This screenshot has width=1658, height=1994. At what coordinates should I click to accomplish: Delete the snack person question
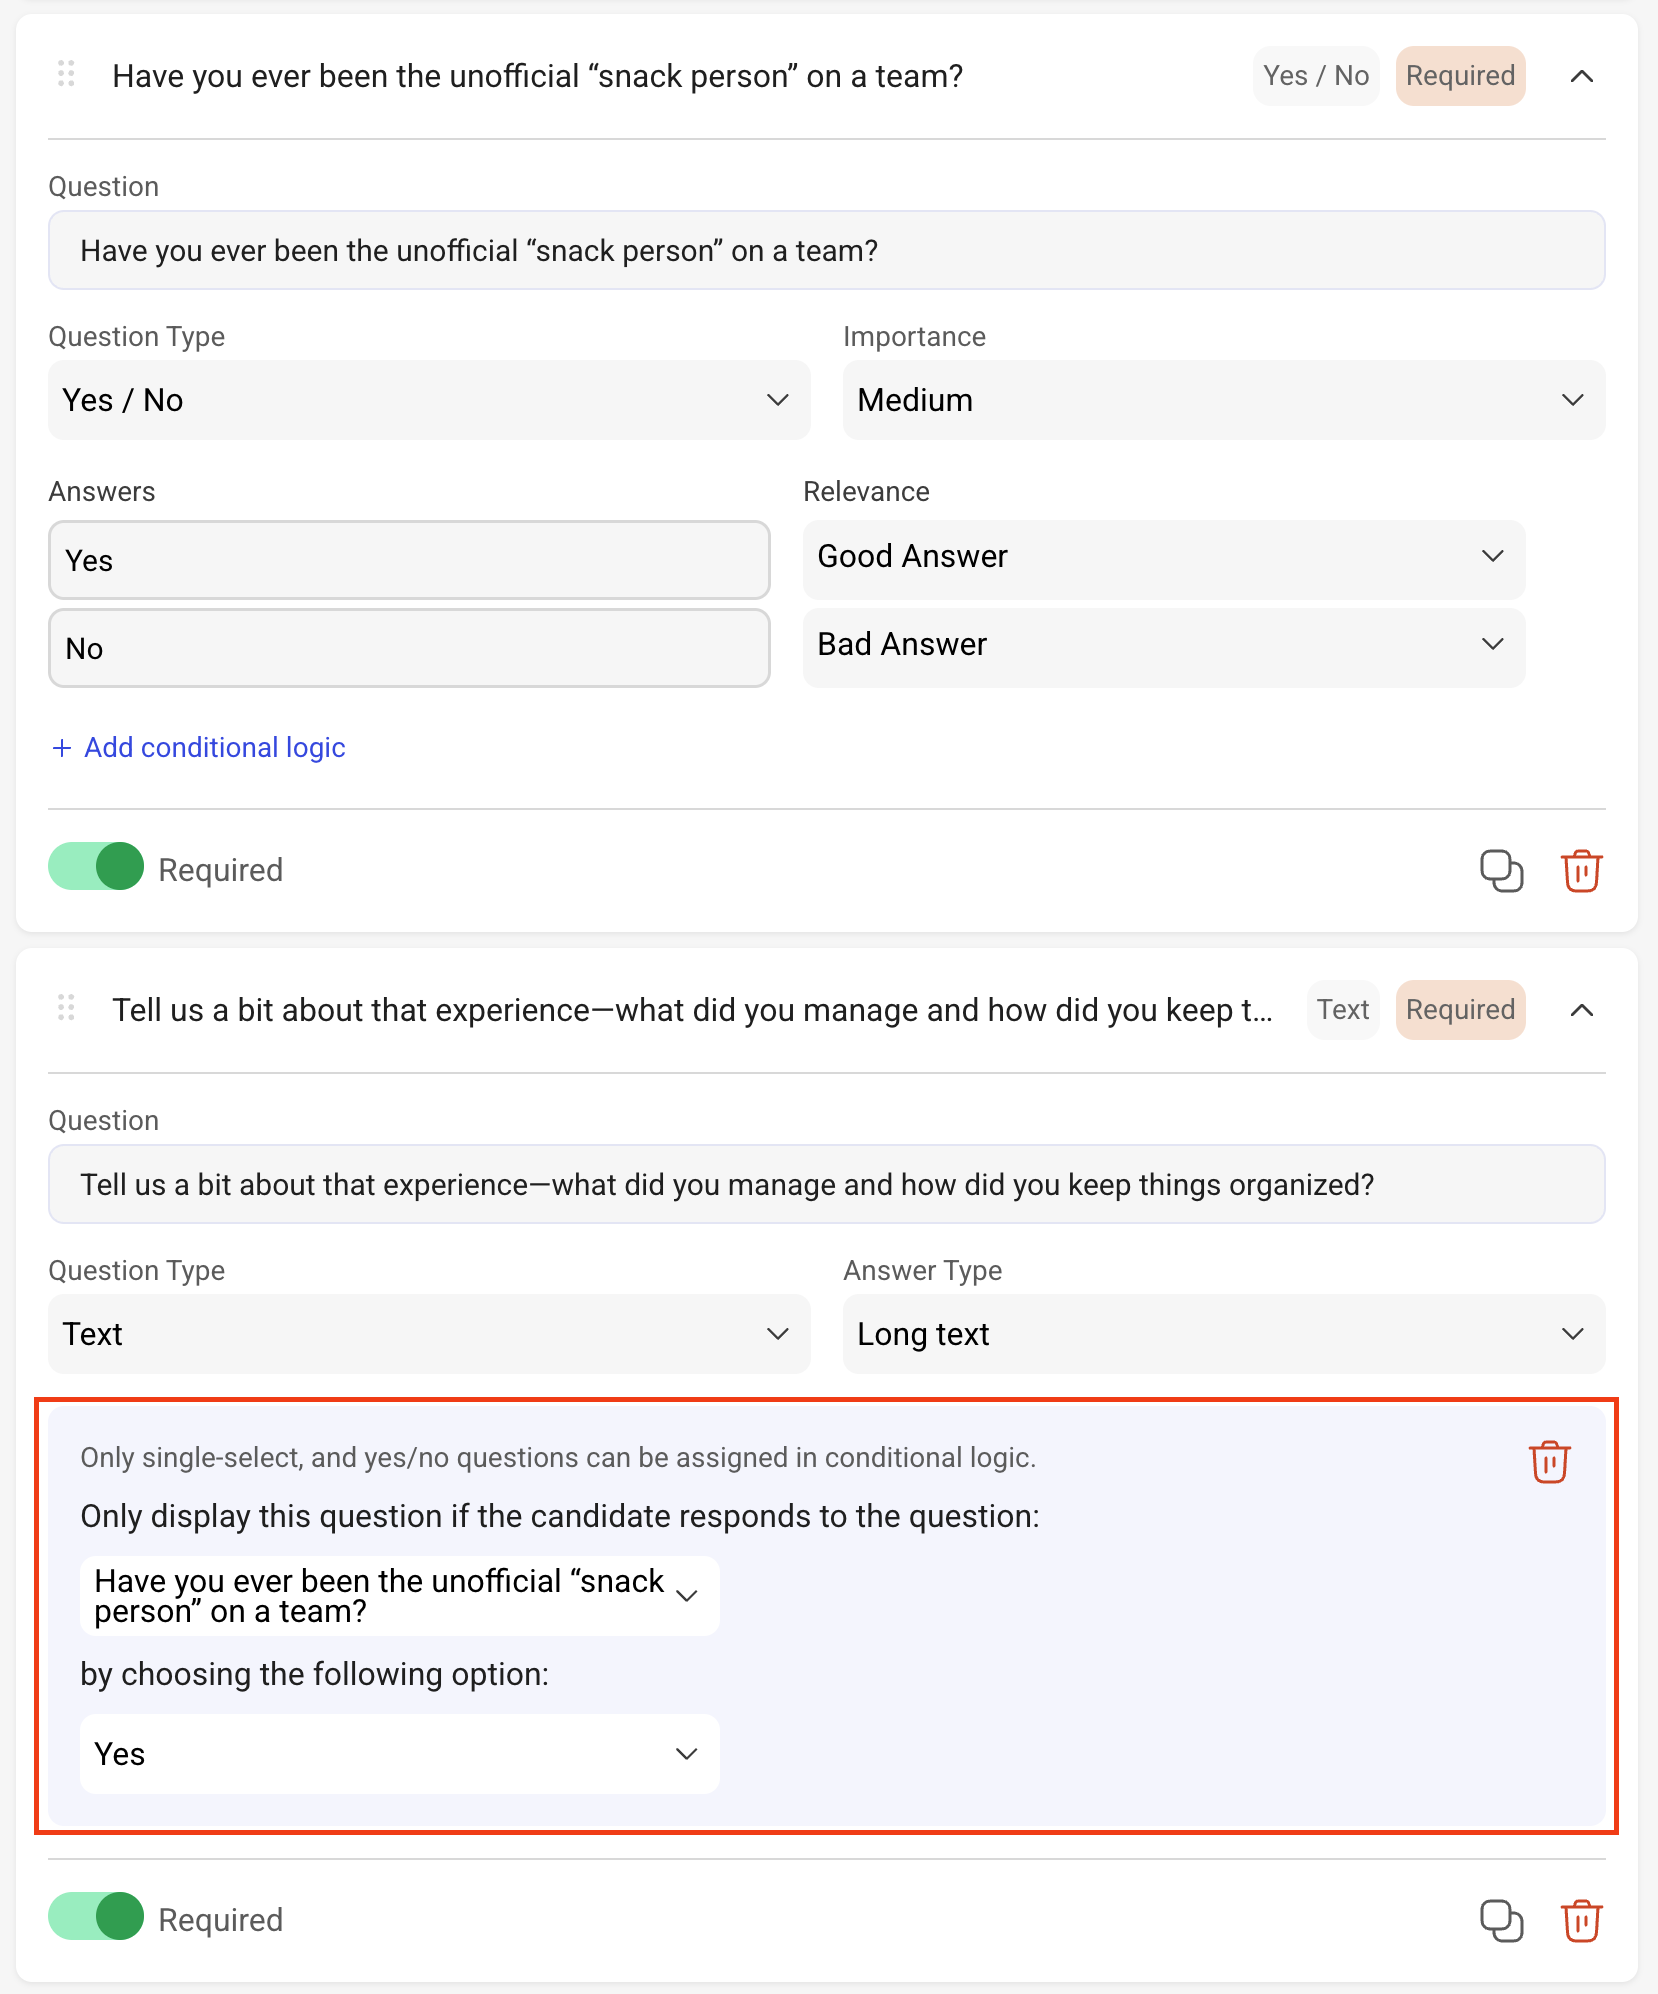(x=1581, y=870)
